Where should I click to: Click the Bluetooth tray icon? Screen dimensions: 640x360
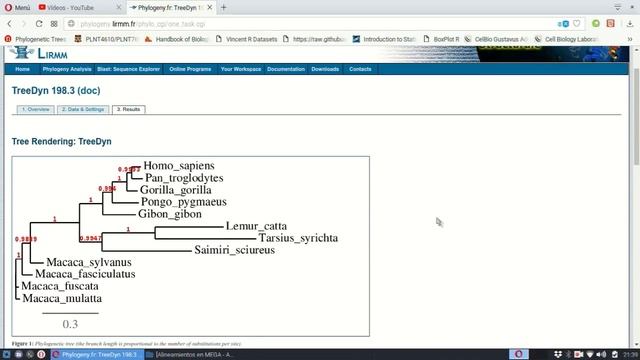(569, 354)
